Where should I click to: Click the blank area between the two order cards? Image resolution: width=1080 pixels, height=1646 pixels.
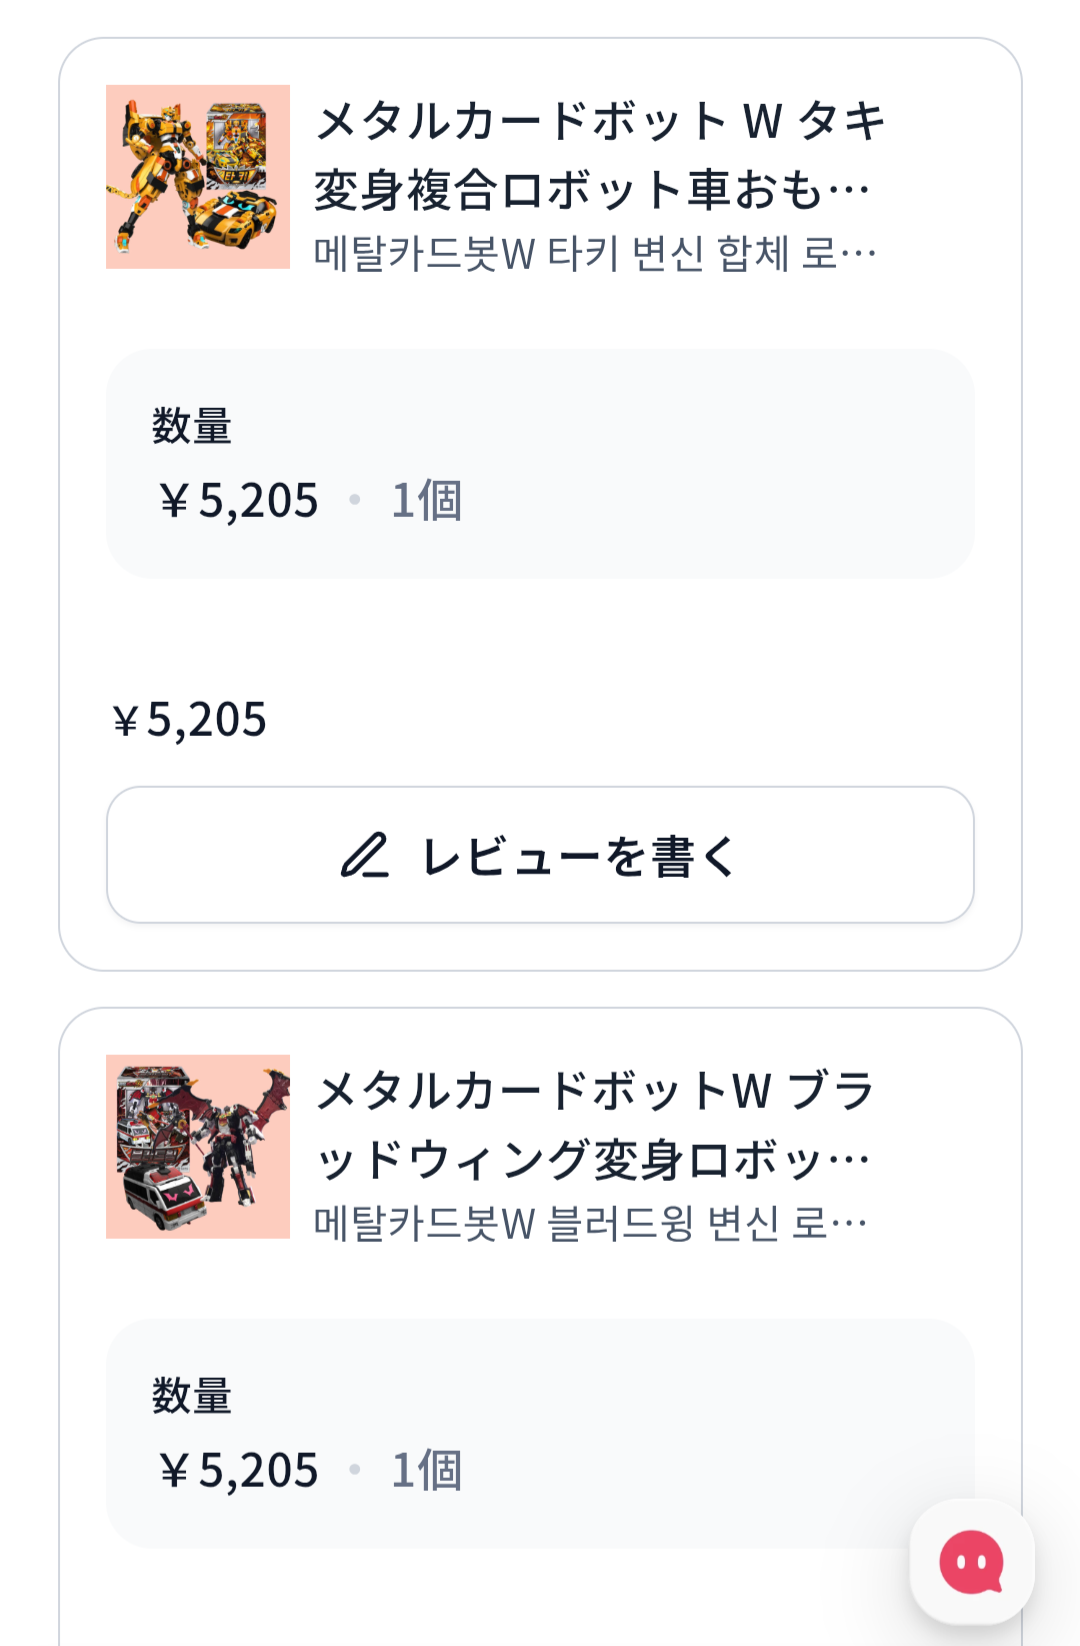(x=540, y=989)
